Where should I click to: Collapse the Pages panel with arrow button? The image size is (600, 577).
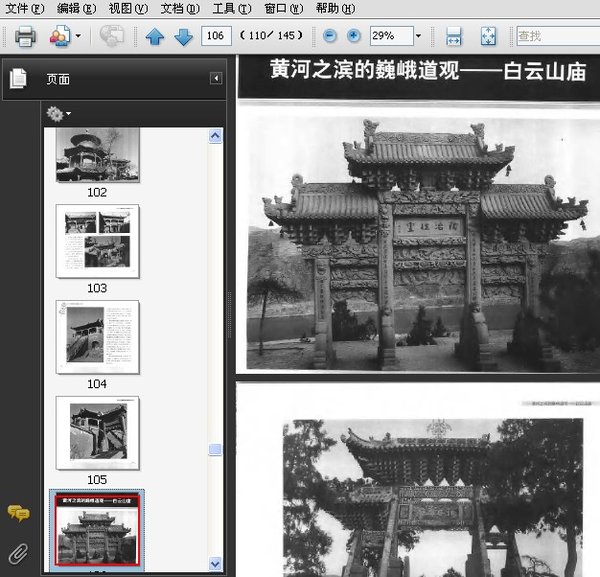[x=215, y=79]
